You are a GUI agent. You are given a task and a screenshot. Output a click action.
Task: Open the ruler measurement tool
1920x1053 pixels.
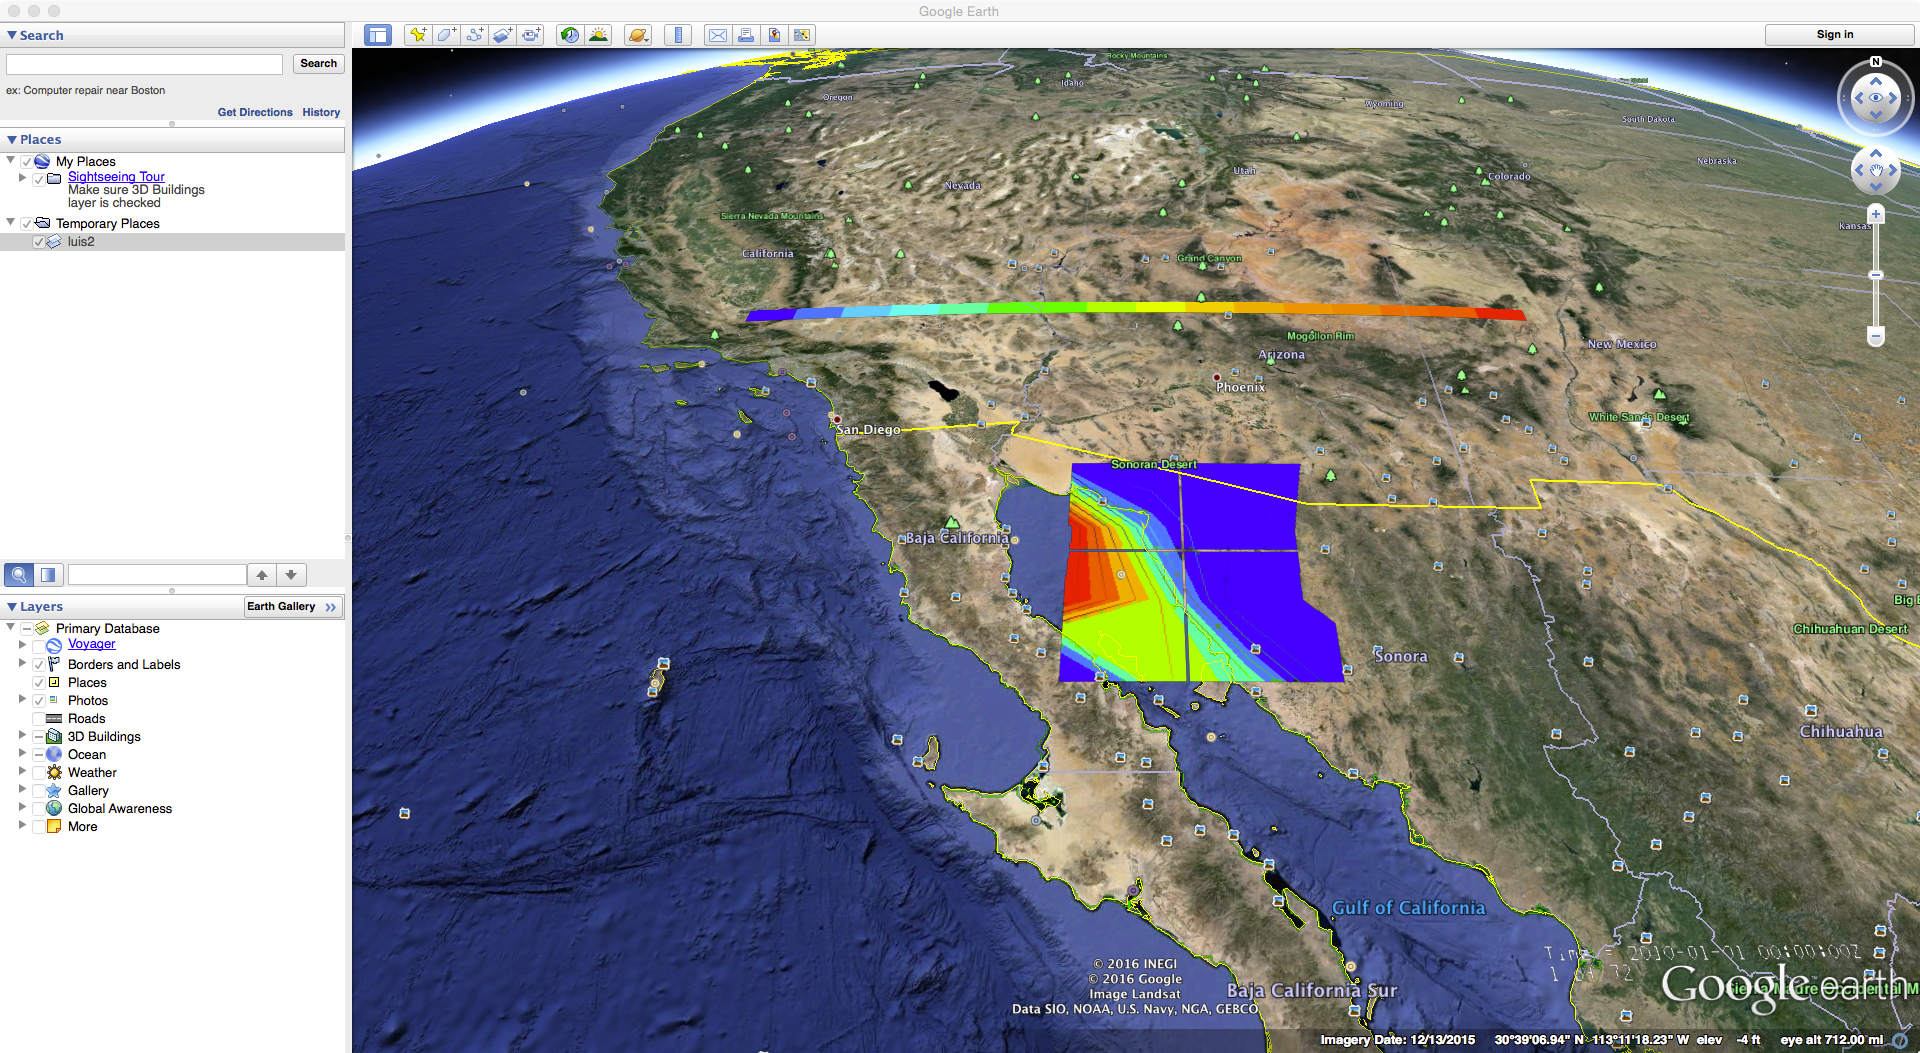tap(678, 35)
